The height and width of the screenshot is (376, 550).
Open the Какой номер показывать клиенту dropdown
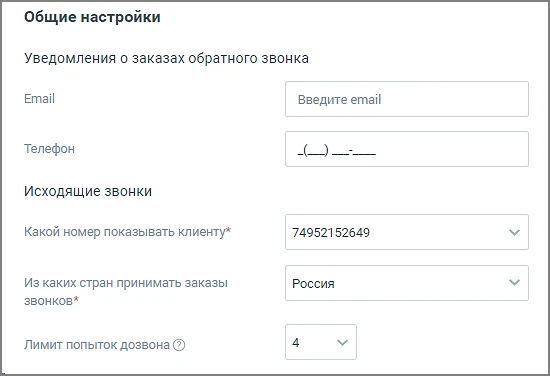coord(407,232)
